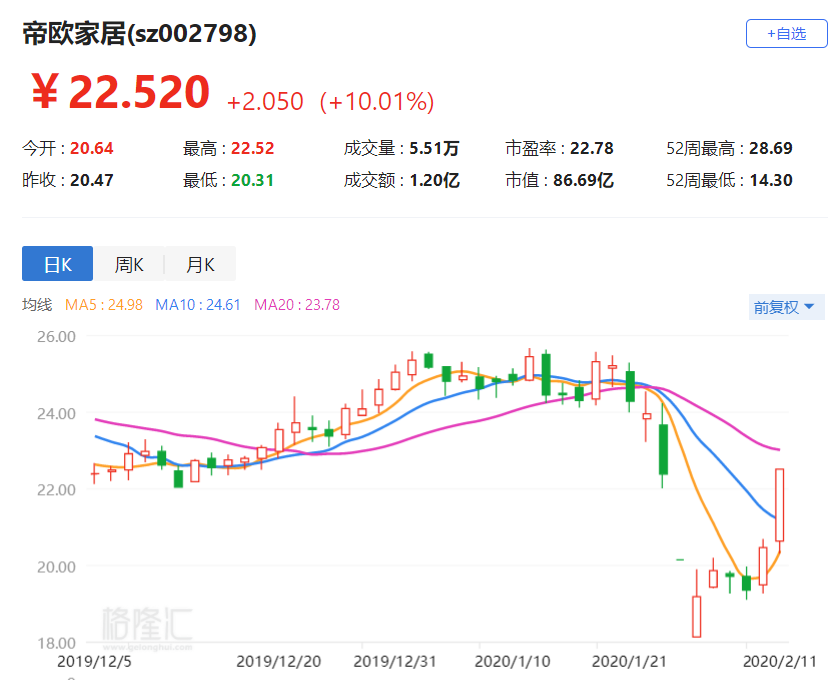
Task: Click the 最低 value 20.31
Action: (253, 180)
